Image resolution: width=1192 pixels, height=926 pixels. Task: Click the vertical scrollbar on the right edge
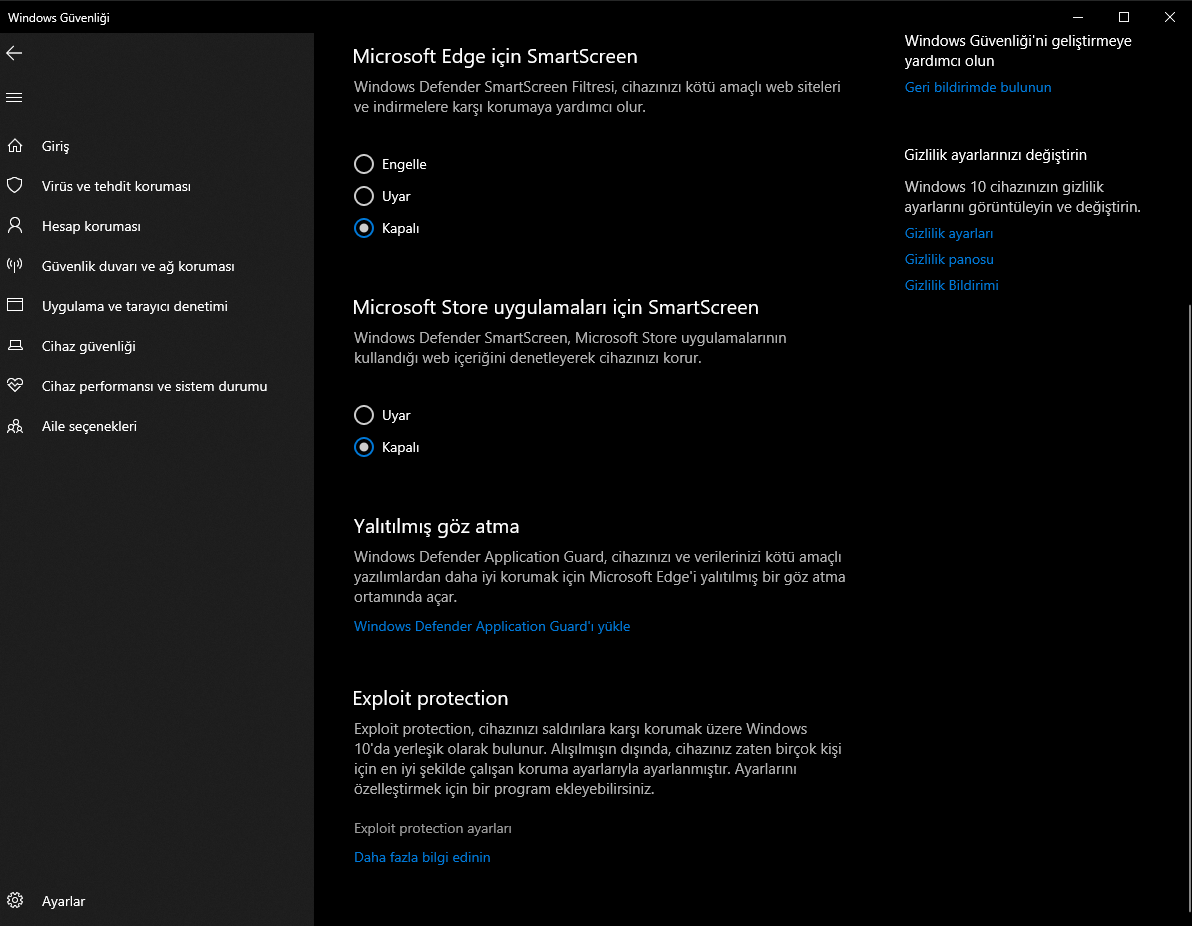1188,607
